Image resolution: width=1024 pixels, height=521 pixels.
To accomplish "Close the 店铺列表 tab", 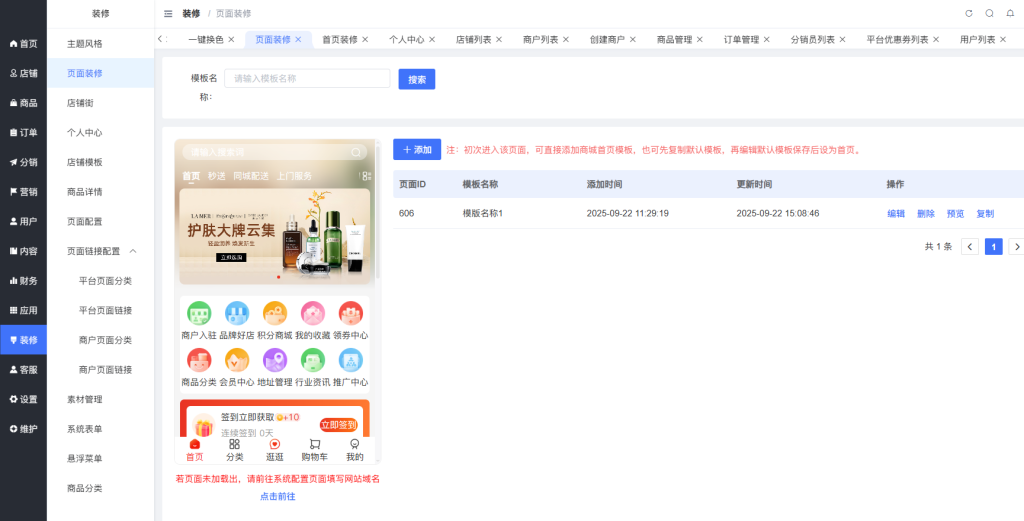I will click(499, 39).
